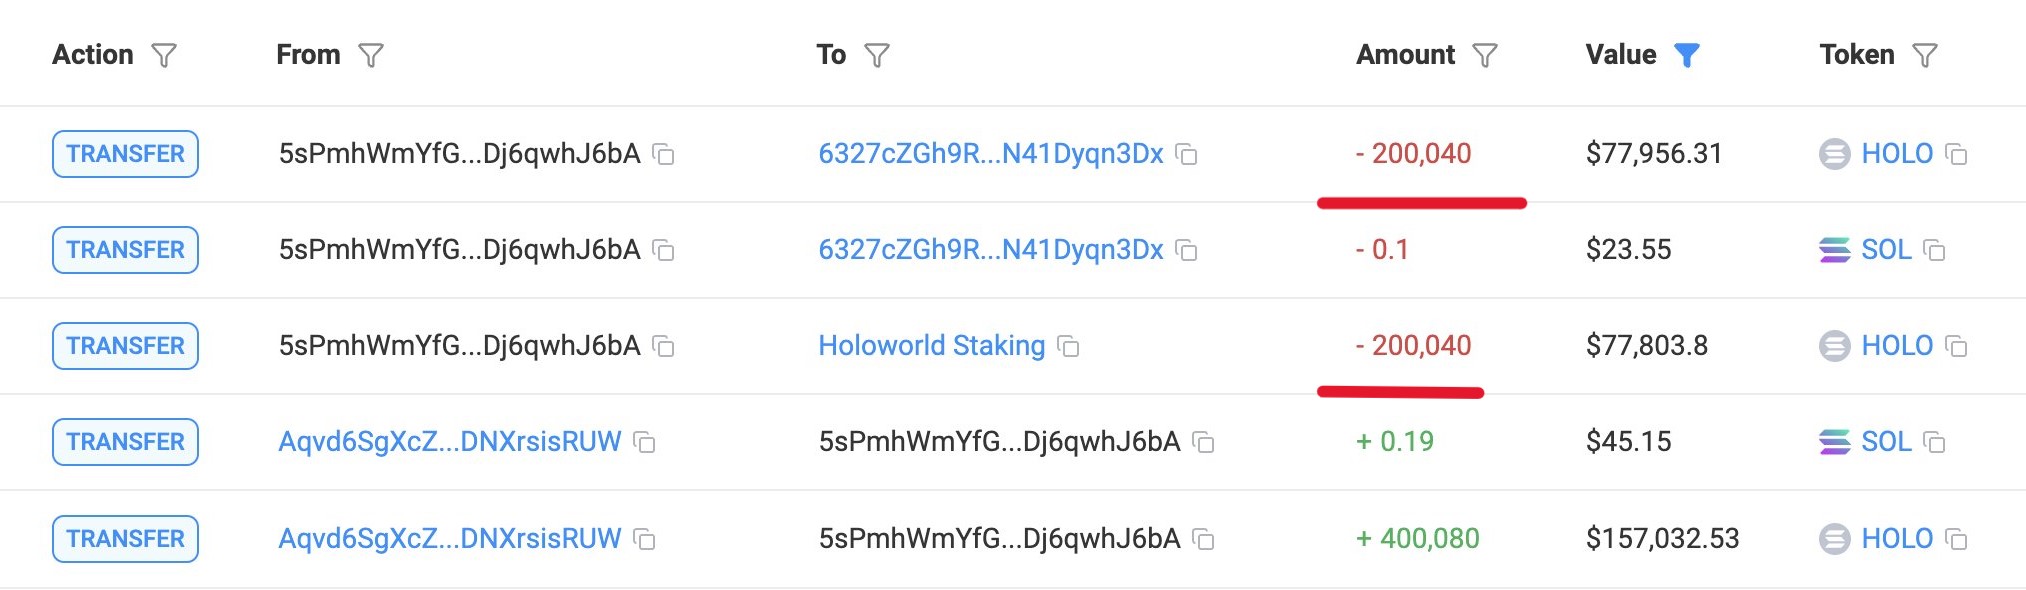2026x590 pixels.
Task: Copy the Holoworld Staking address
Action: [1069, 347]
